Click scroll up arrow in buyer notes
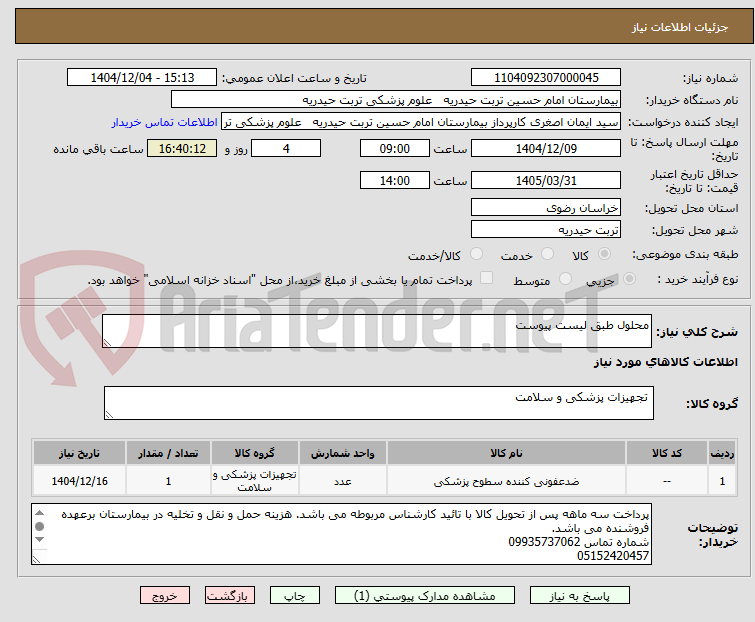Viewport: 755px width, 622px height. [40, 513]
